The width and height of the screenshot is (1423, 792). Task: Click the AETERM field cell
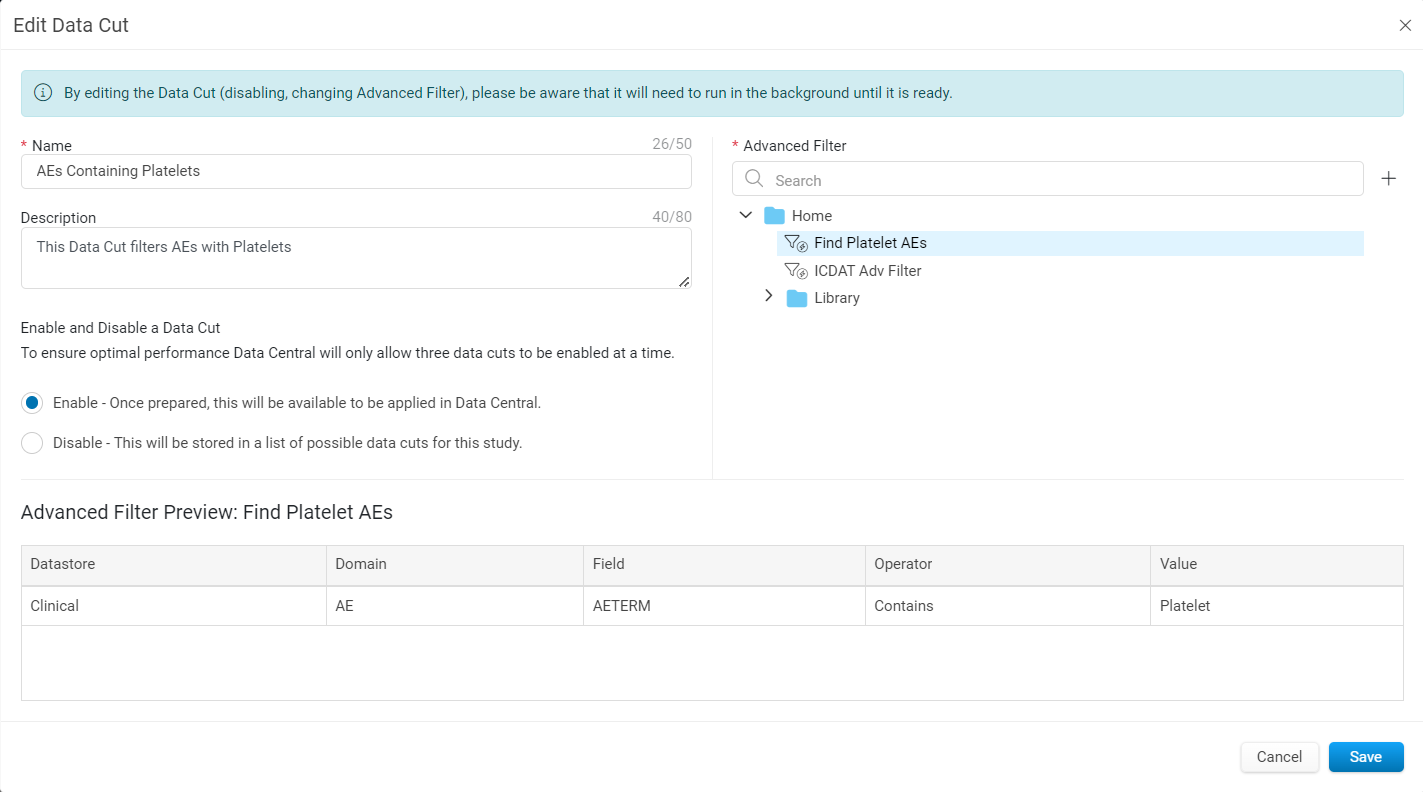pyautogui.click(x=725, y=606)
